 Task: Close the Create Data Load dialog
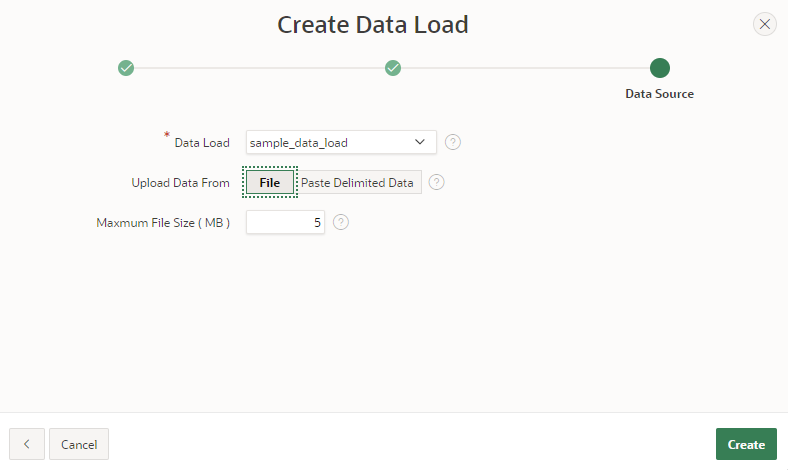764,24
